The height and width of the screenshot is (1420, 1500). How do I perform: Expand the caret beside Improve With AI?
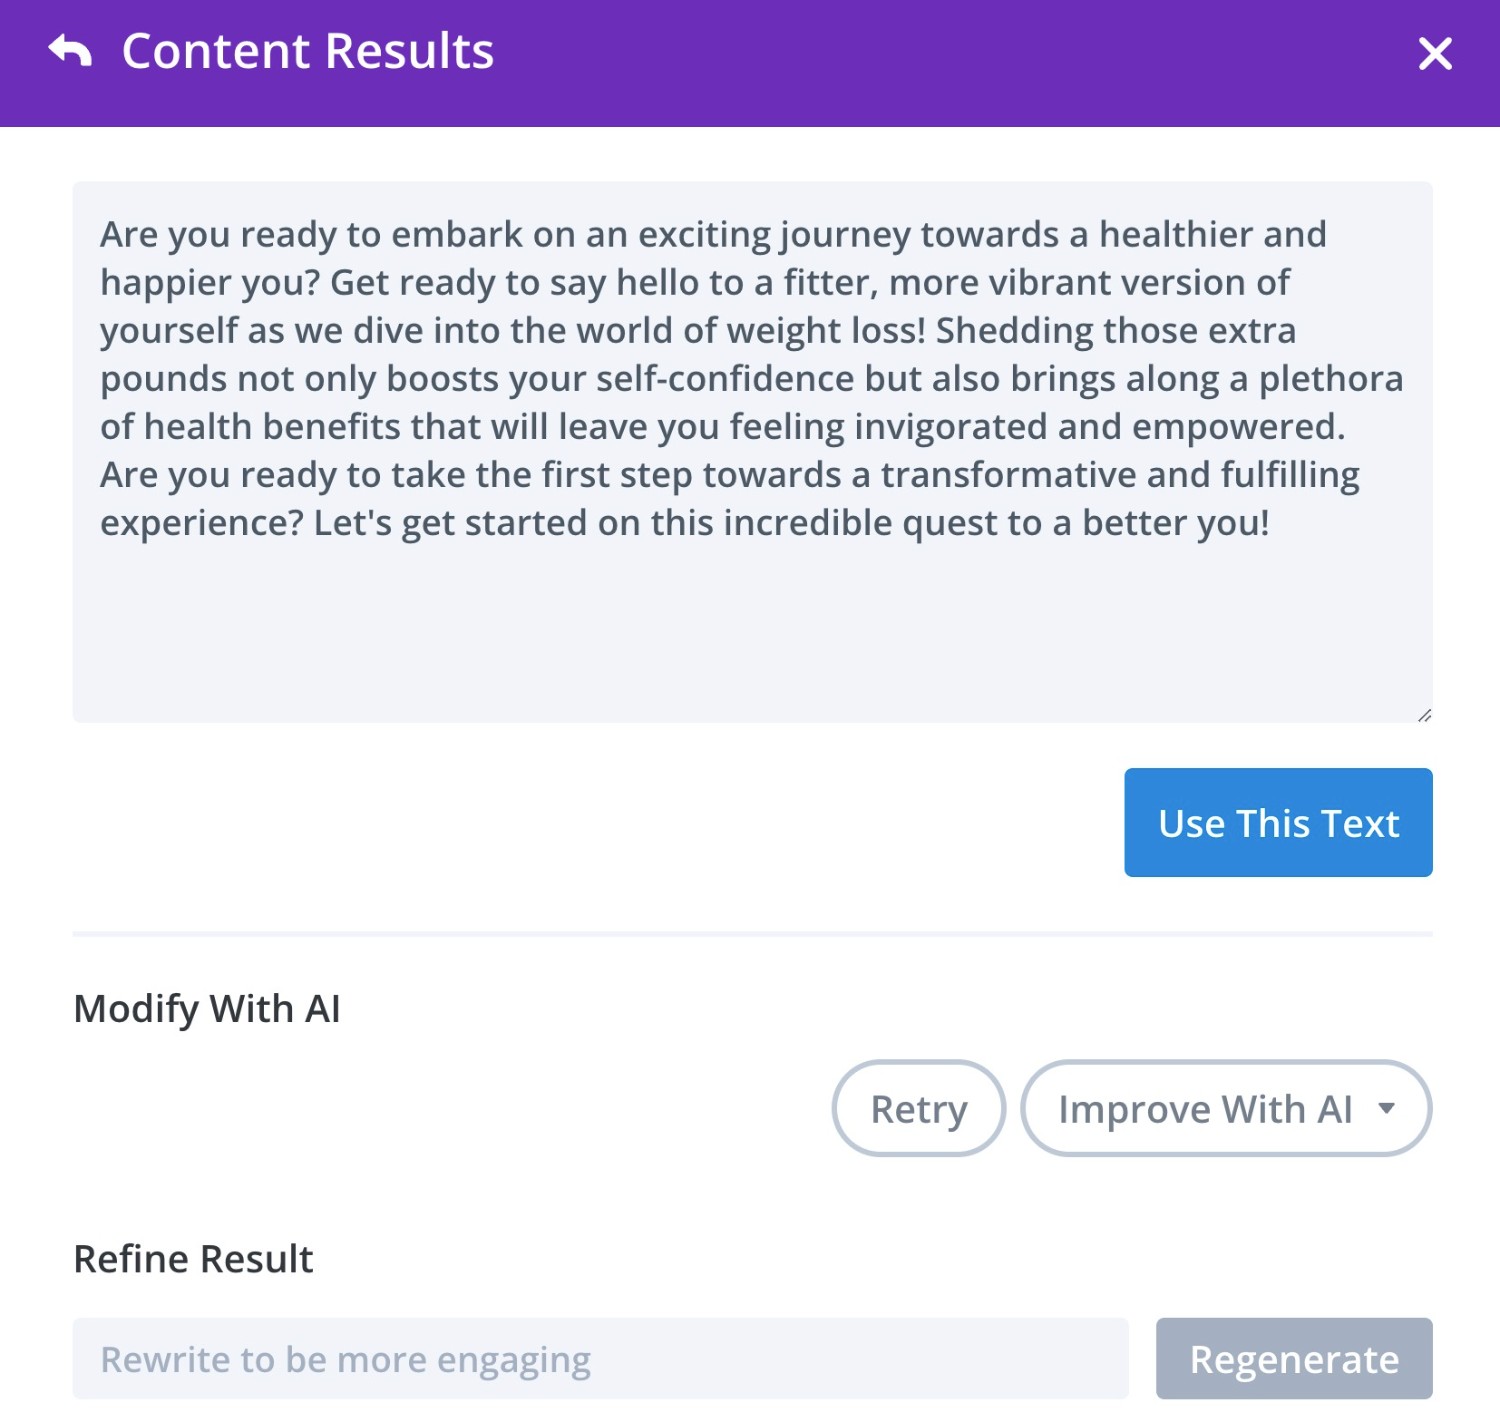(1386, 1108)
